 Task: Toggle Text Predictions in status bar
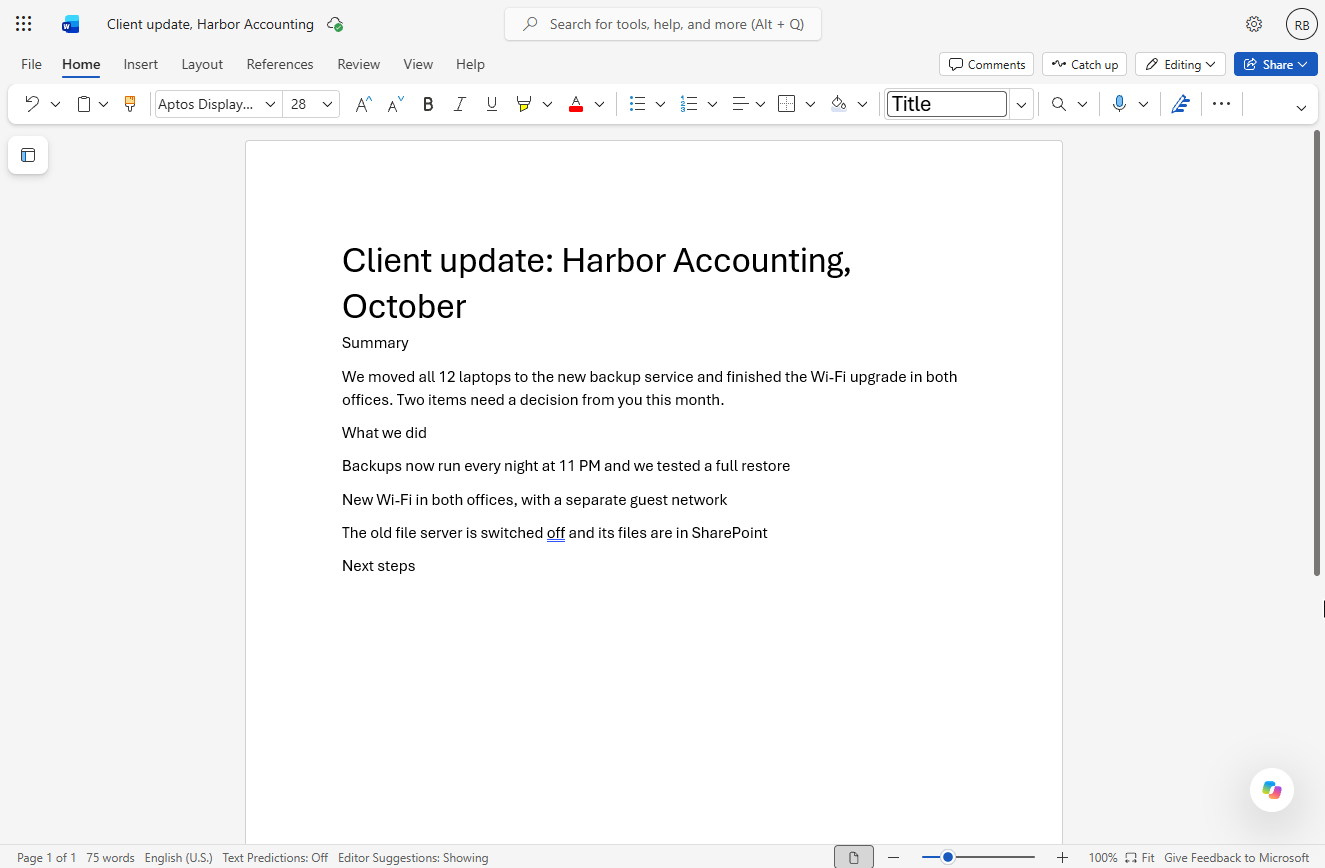[x=275, y=858]
